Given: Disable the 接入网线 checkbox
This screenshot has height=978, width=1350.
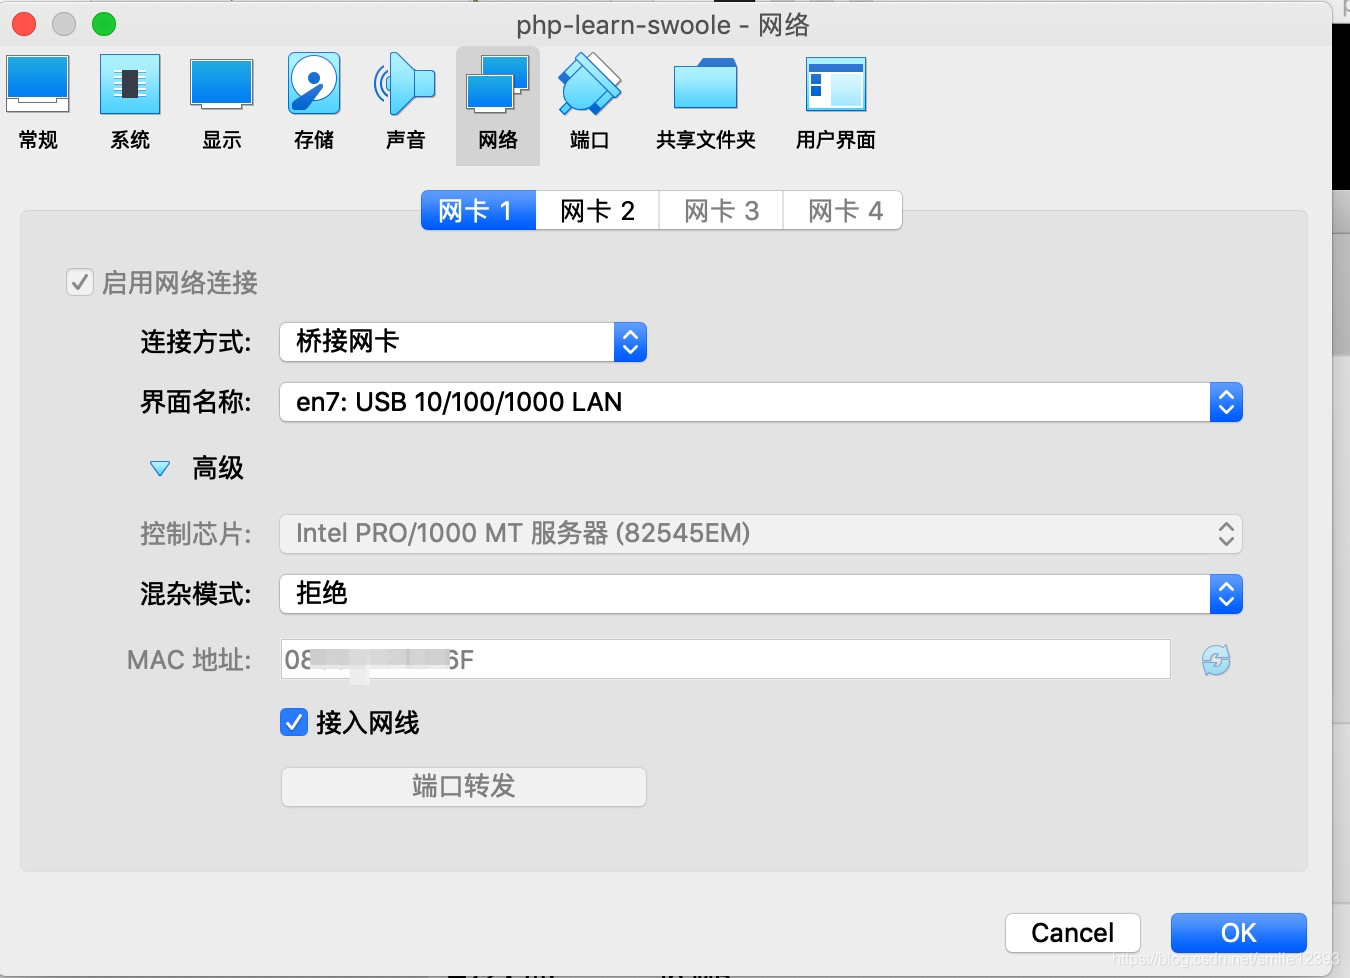Looking at the screenshot, I should [293, 722].
